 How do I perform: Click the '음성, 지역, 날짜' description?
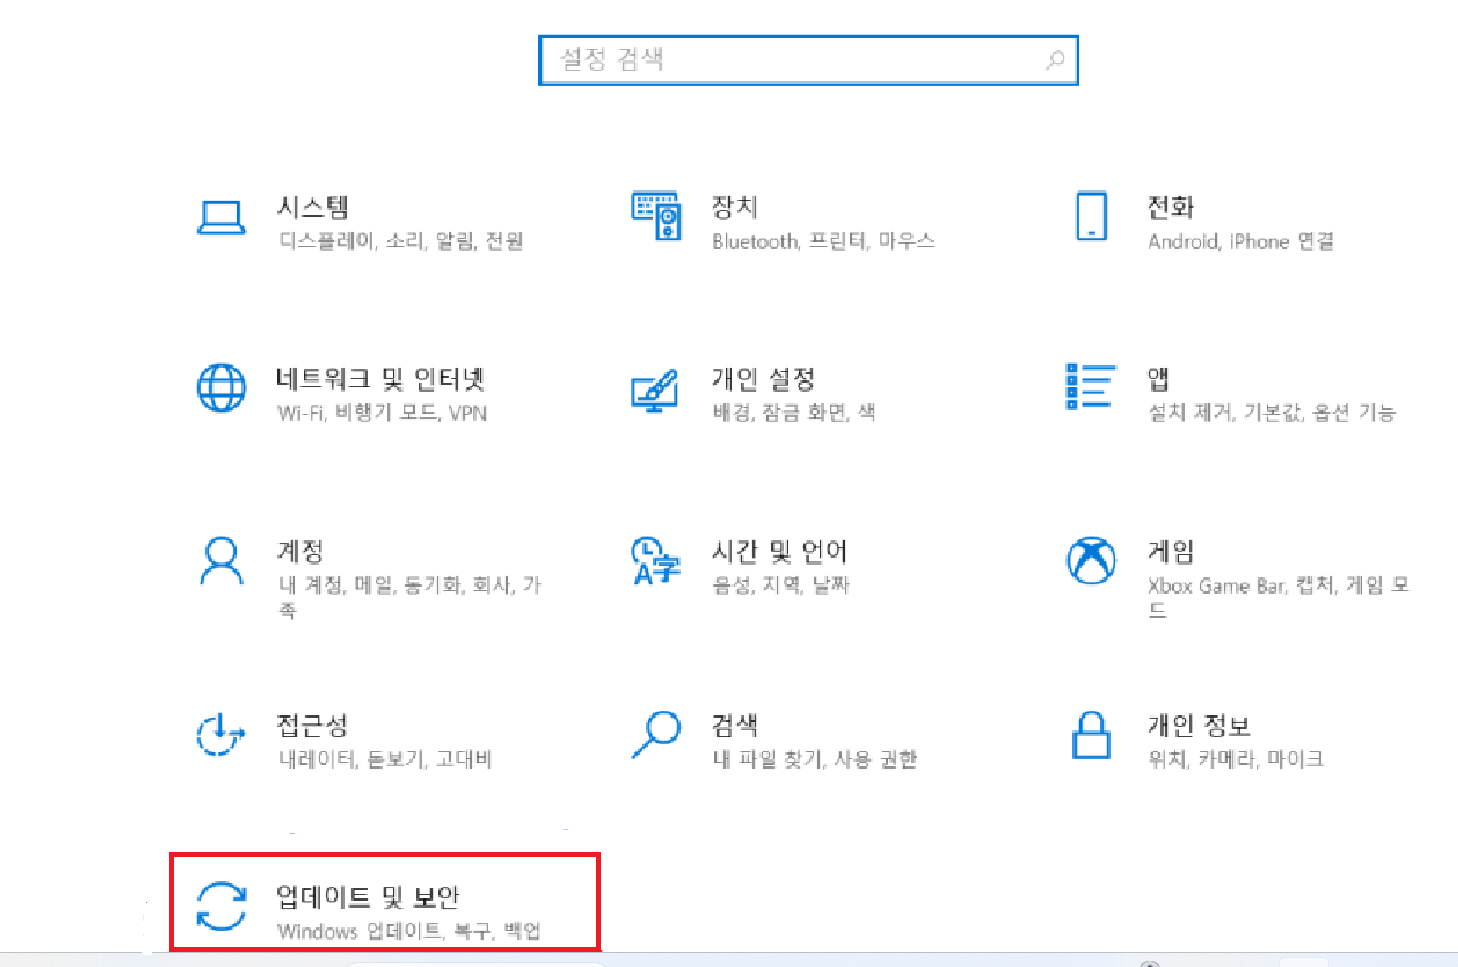tap(781, 585)
